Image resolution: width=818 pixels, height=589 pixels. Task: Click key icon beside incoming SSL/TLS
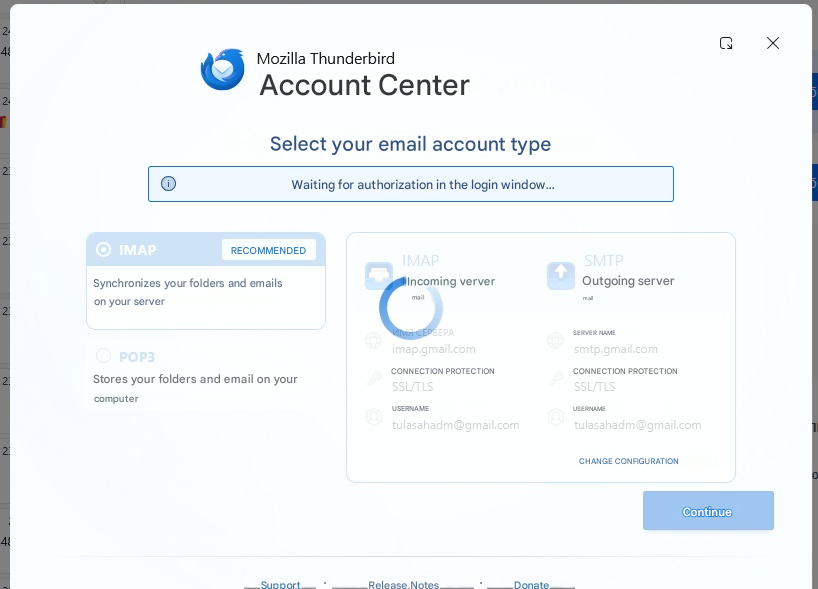(374, 378)
